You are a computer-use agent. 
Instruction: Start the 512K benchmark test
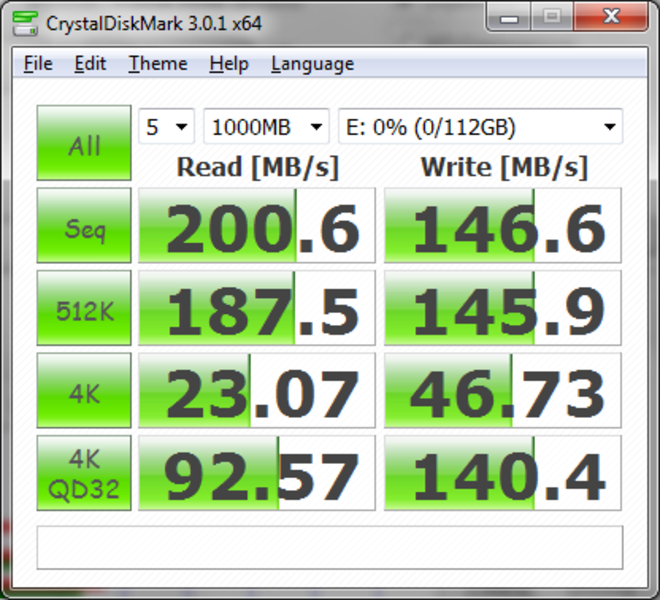click(84, 308)
